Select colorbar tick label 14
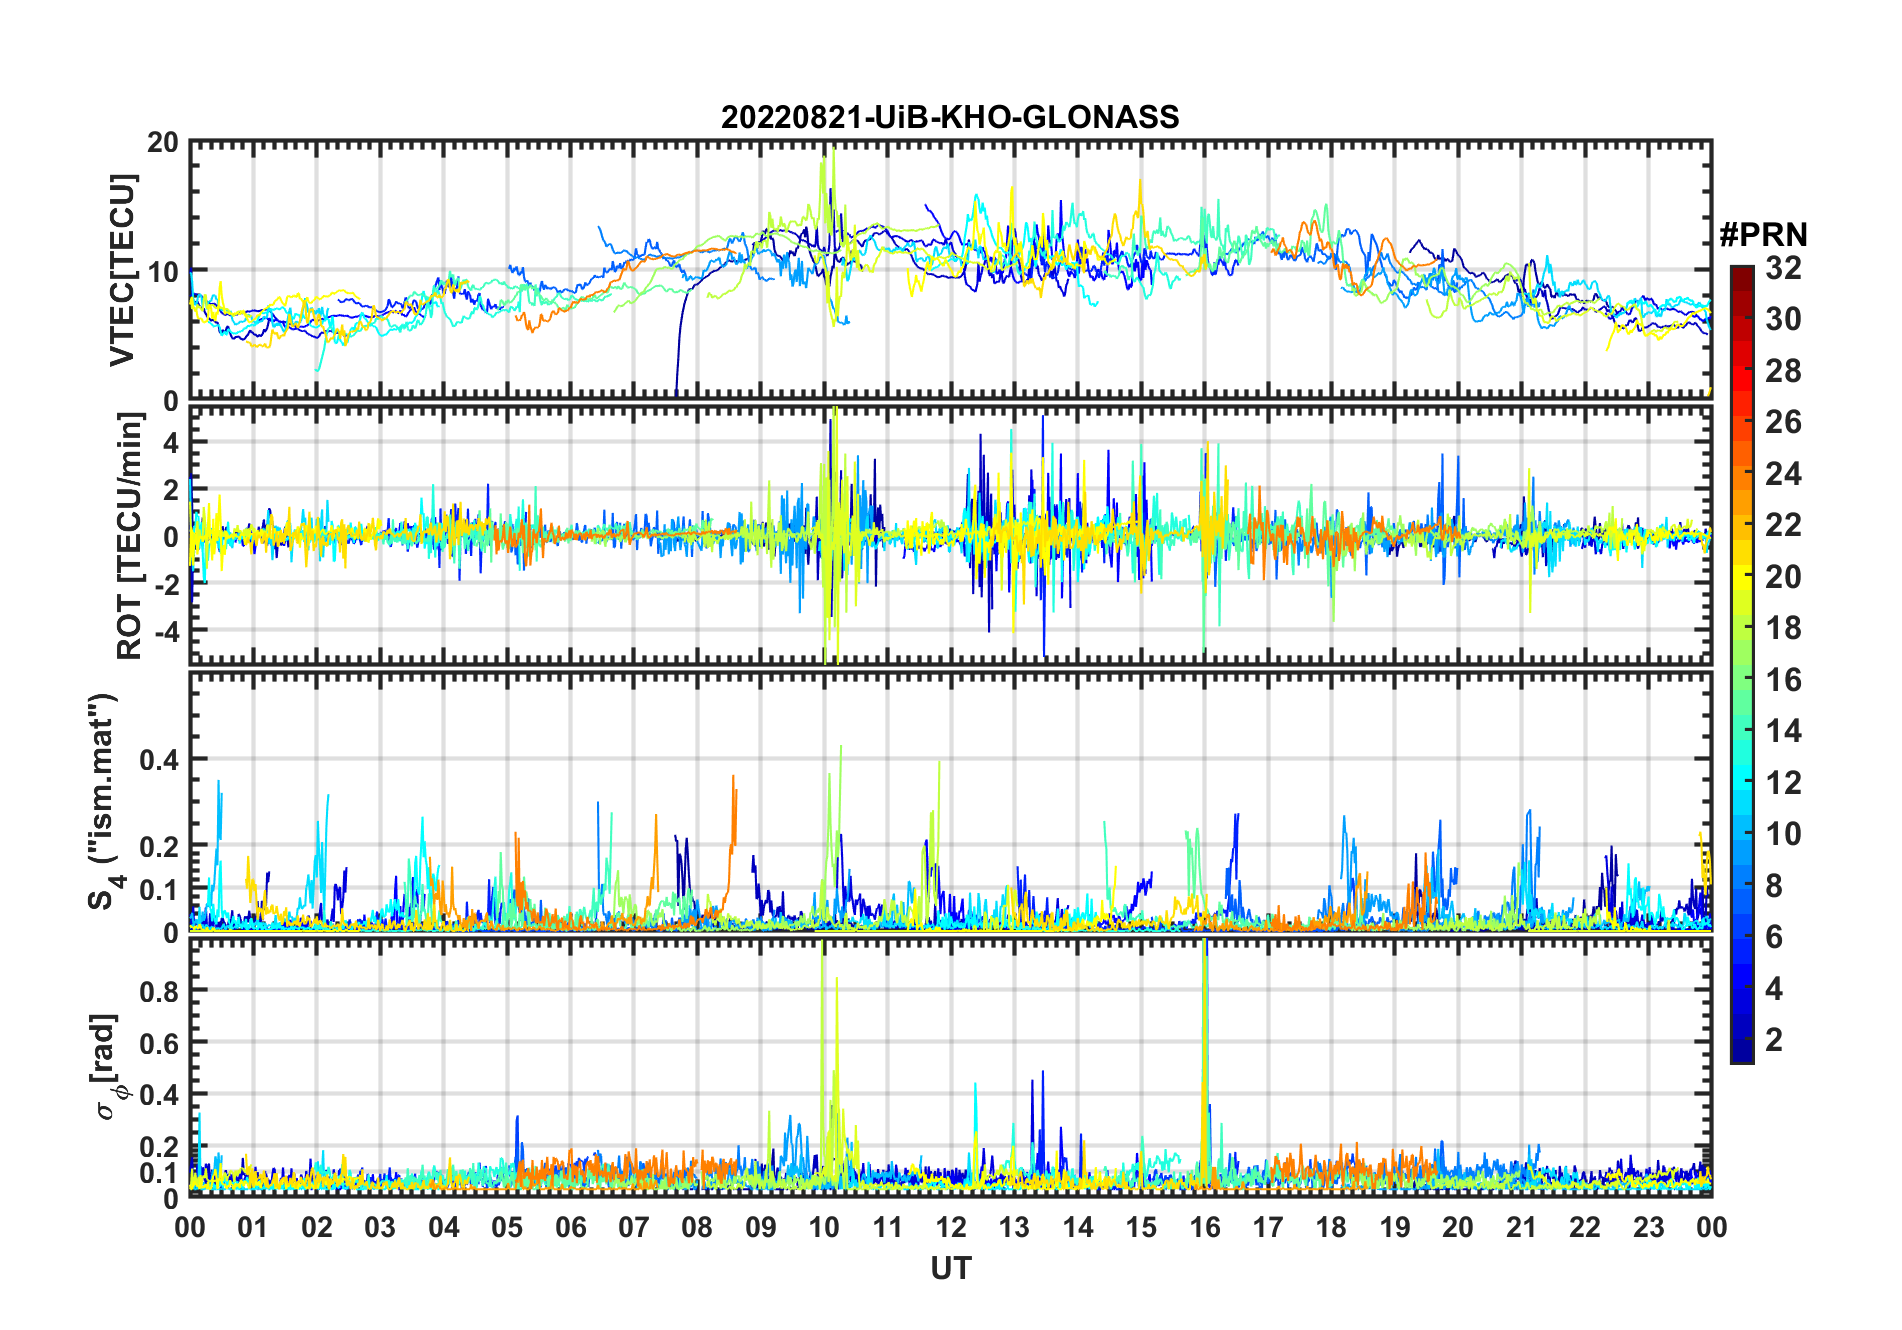The width and height of the screenshot is (1902, 1330). coord(1784,731)
